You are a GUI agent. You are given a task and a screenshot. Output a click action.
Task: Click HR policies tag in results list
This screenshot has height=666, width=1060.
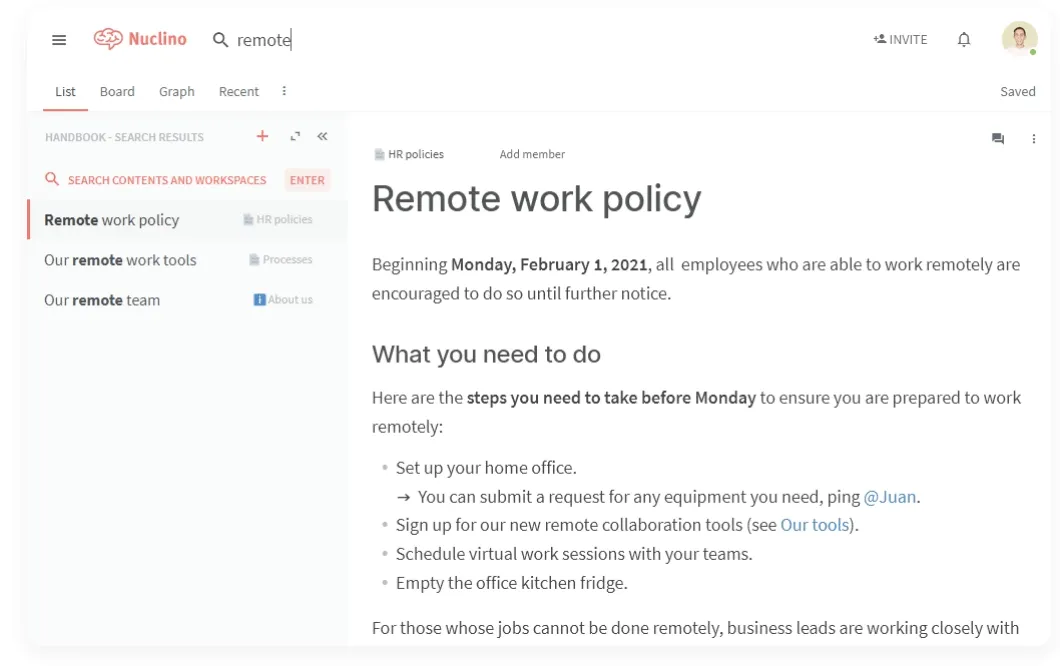[x=278, y=219]
